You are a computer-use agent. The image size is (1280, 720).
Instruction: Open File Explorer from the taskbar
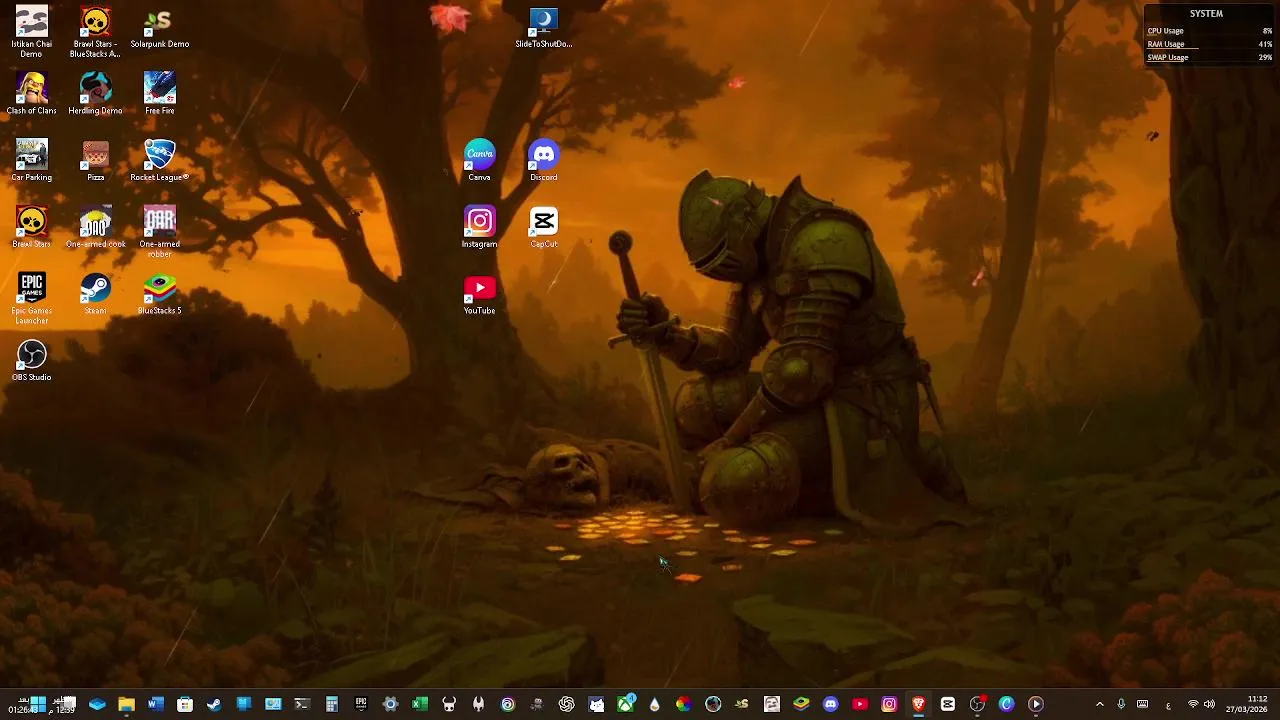pyautogui.click(x=126, y=704)
